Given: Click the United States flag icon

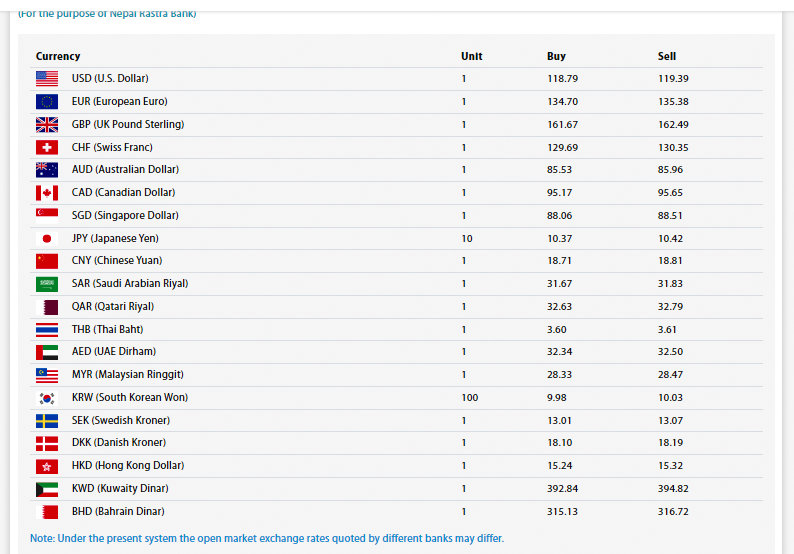Looking at the screenshot, I should coord(47,78).
